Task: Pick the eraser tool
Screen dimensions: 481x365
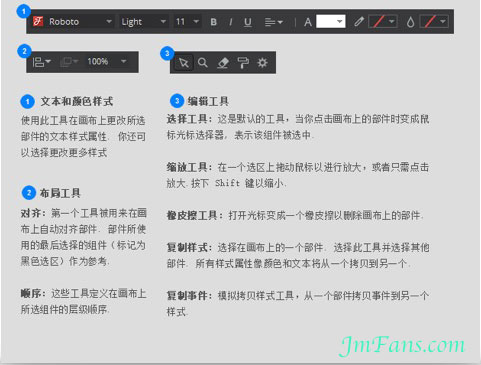Action: [x=223, y=62]
